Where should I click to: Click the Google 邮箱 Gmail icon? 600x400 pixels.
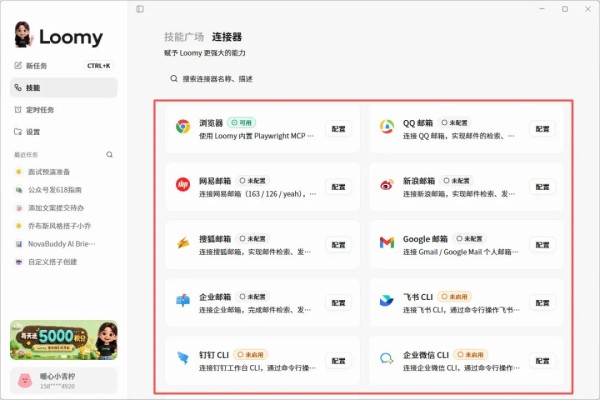[387, 242]
